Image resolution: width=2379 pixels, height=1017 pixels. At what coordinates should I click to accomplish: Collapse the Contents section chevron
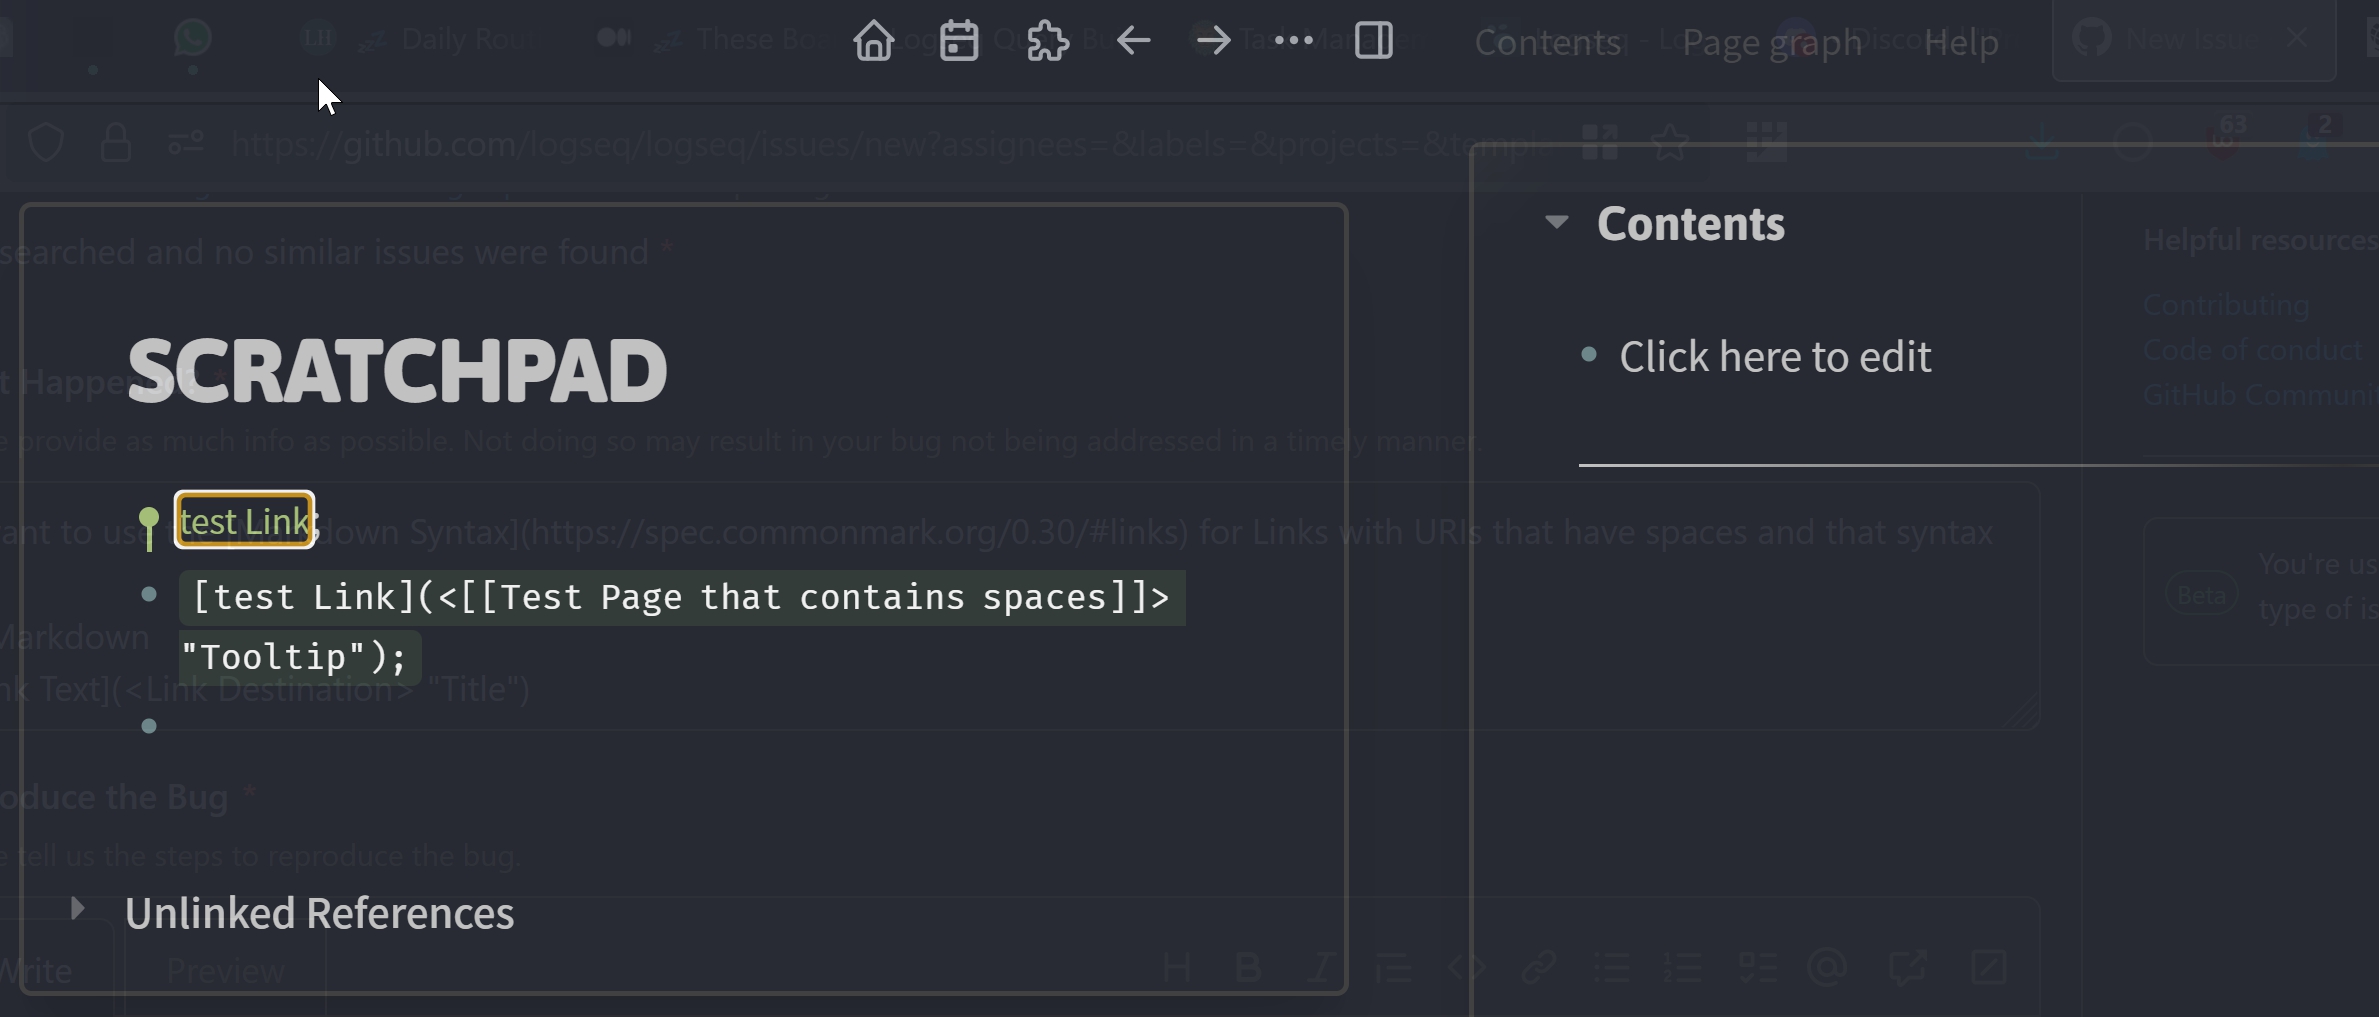coord(1556,222)
